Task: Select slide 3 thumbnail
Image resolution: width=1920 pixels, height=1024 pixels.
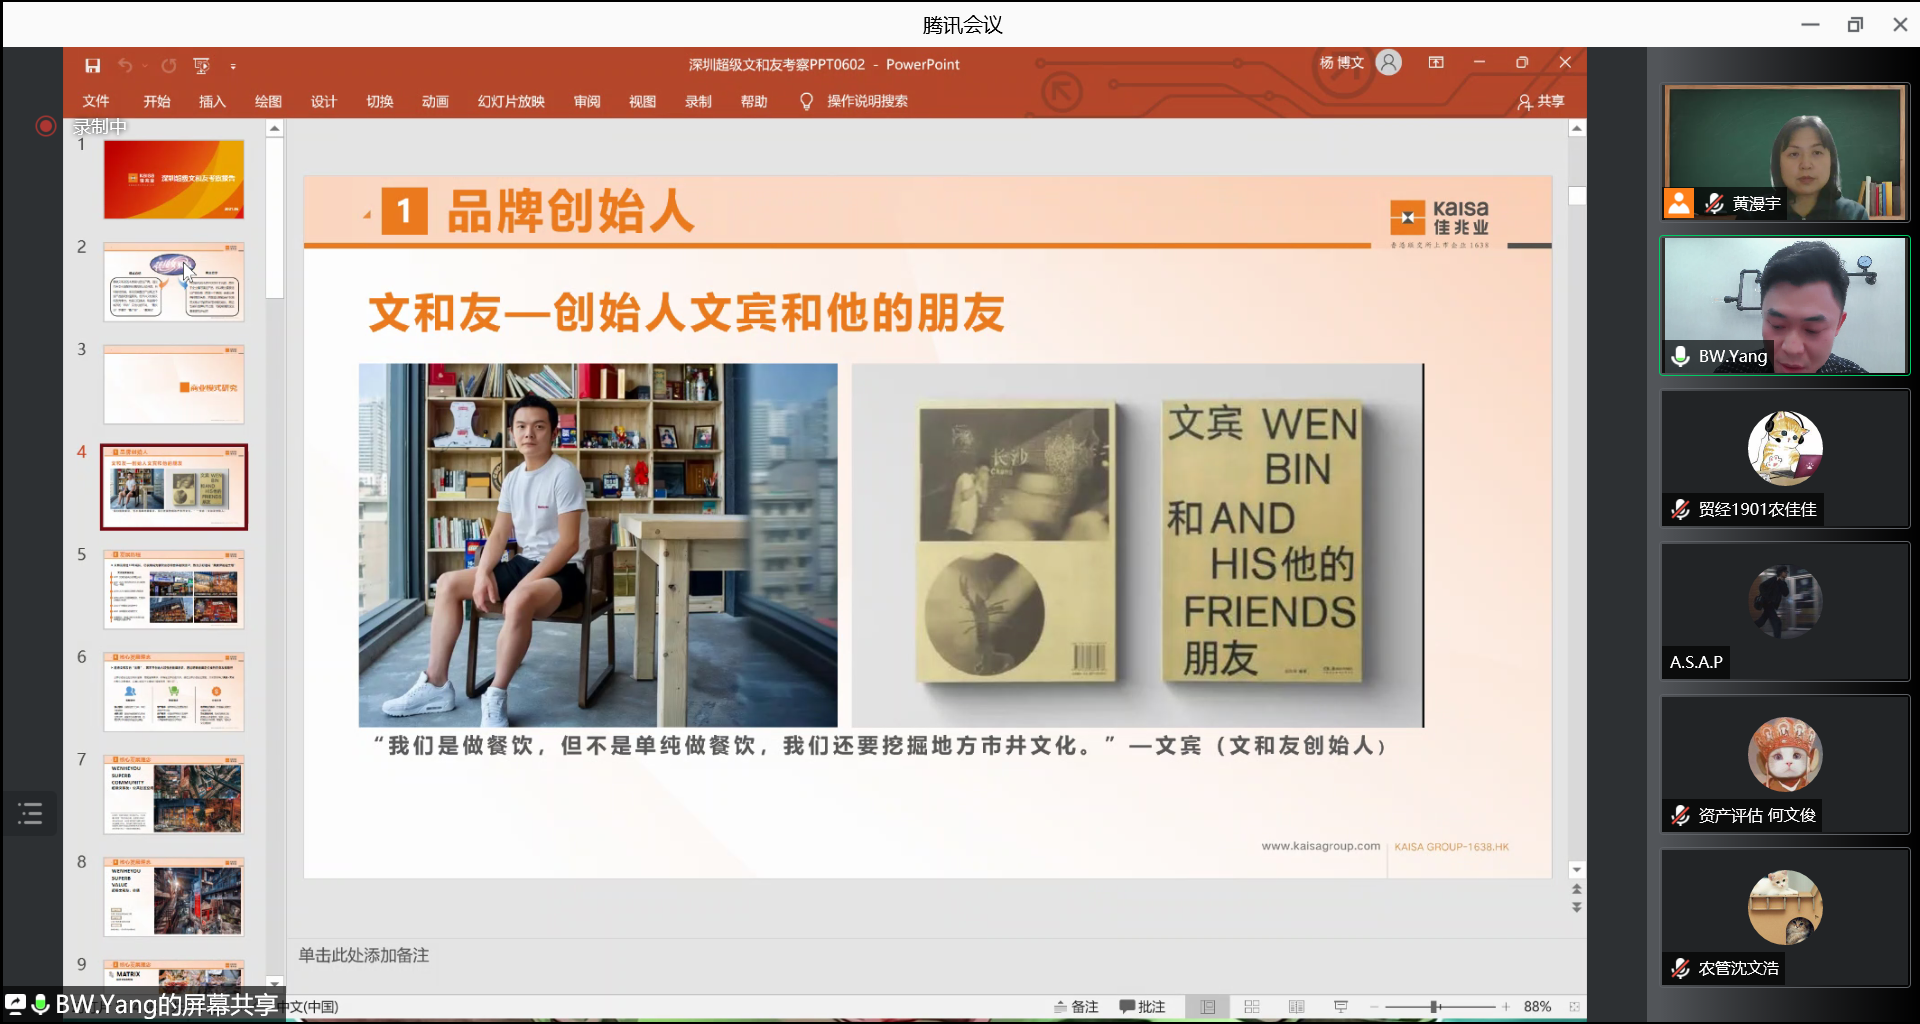Action: (174, 385)
